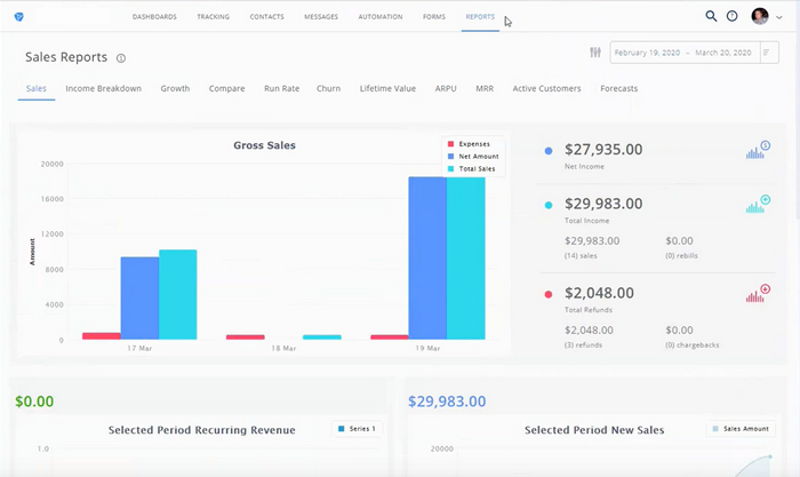Click the Selected Period New Sales title
Viewport: 800px width, 477px height.
click(x=594, y=430)
